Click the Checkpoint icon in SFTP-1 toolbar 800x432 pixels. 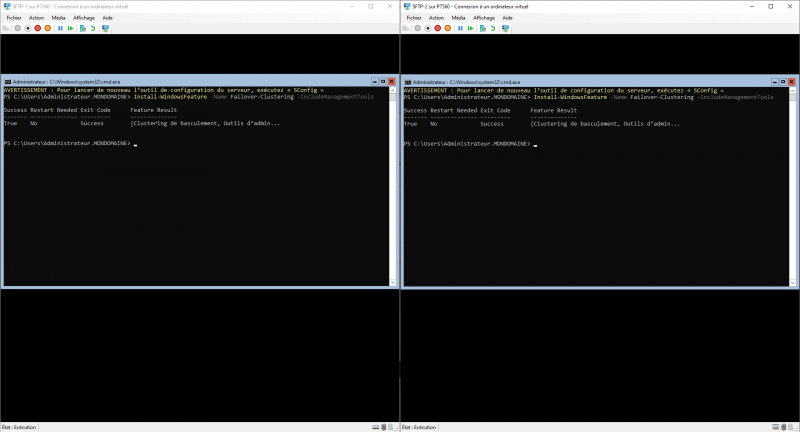(x=82, y=28)
